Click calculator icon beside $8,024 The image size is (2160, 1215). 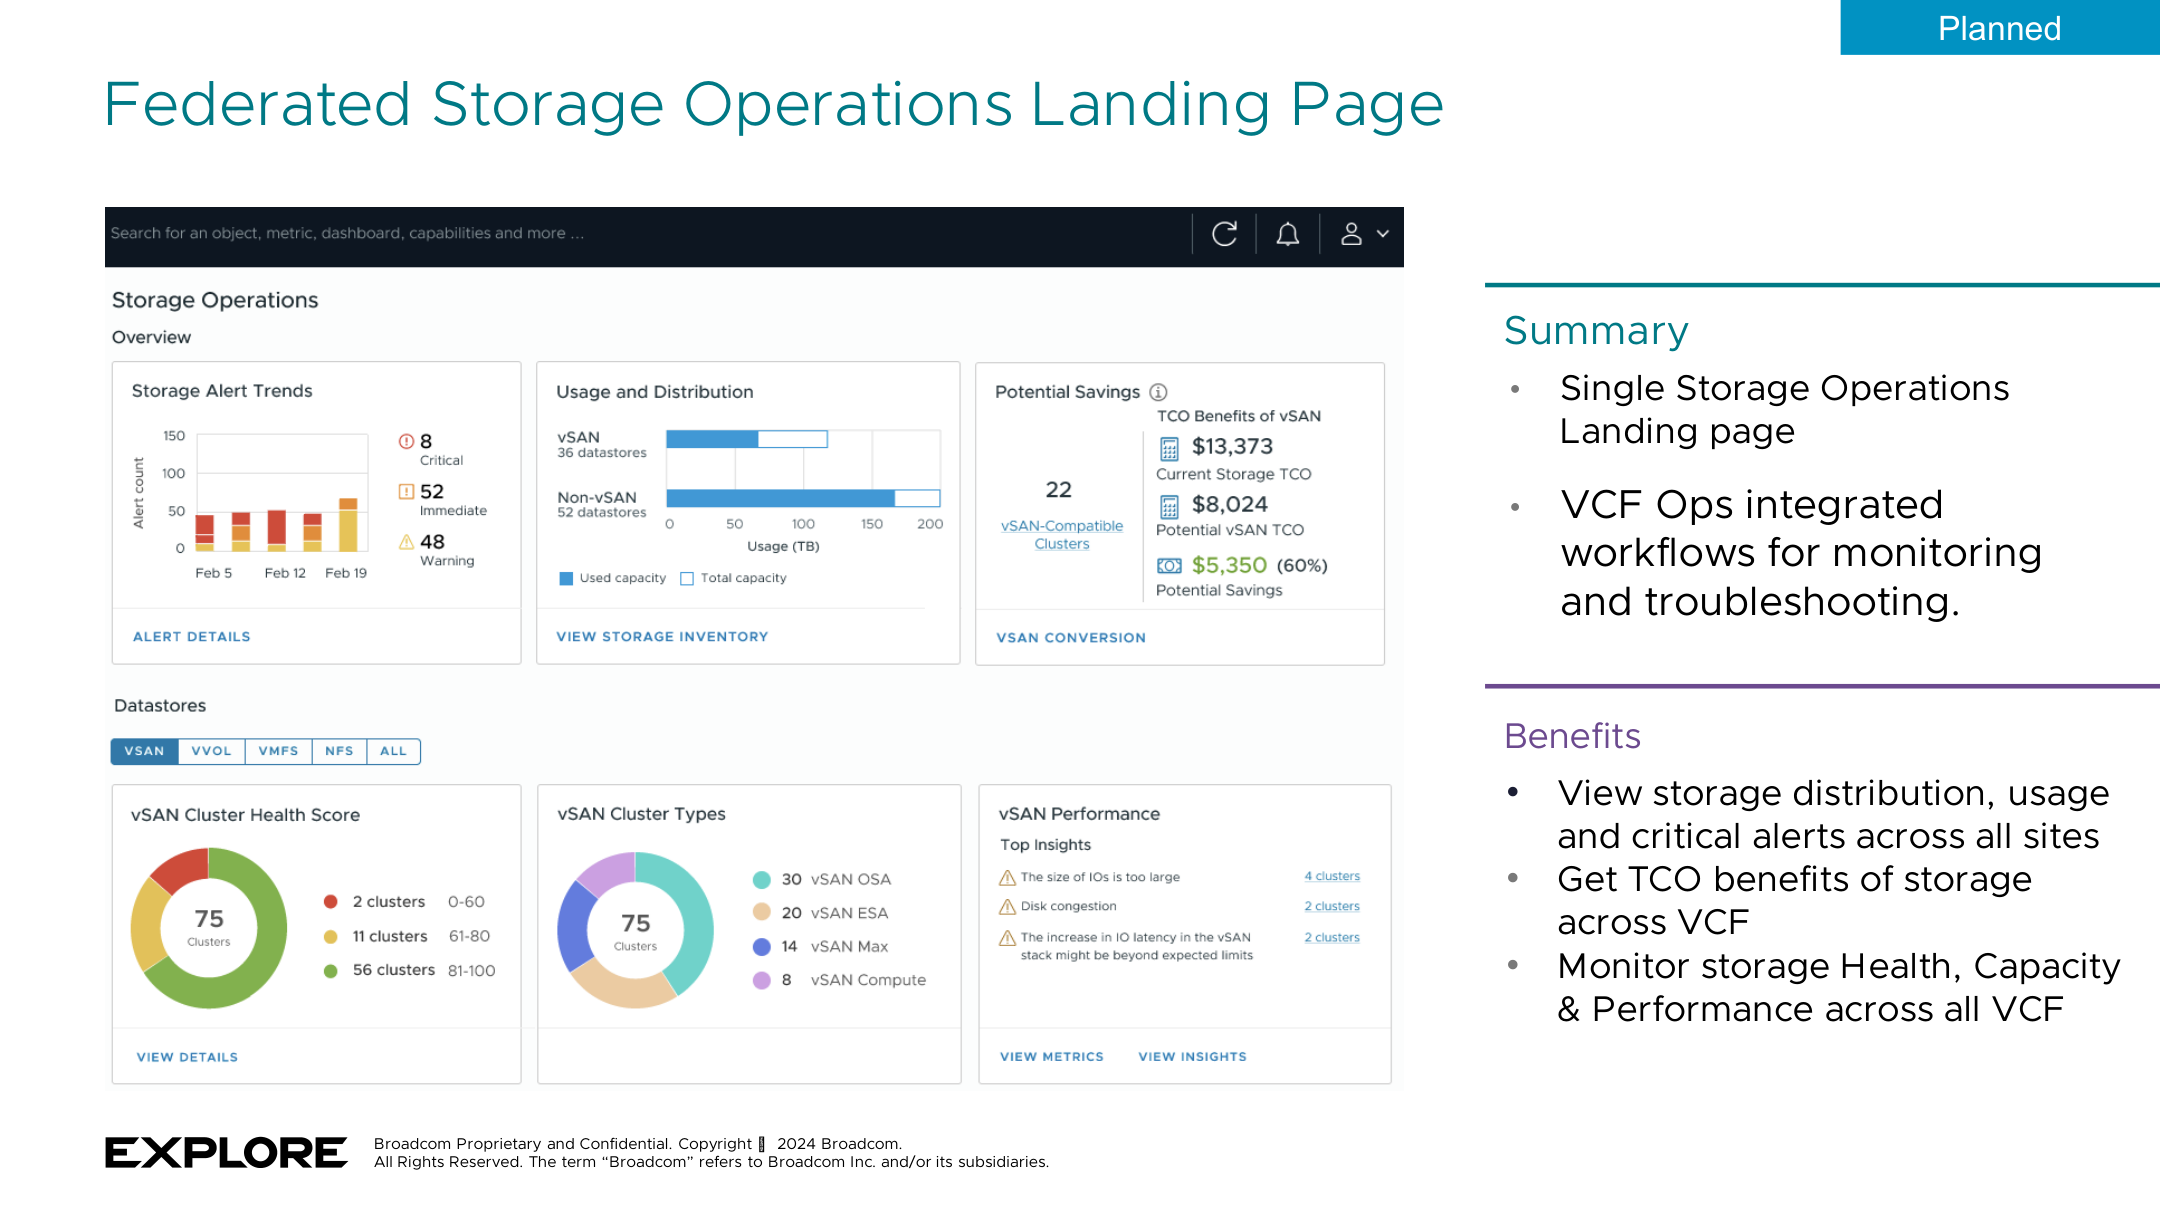[x=1169, y=506]
